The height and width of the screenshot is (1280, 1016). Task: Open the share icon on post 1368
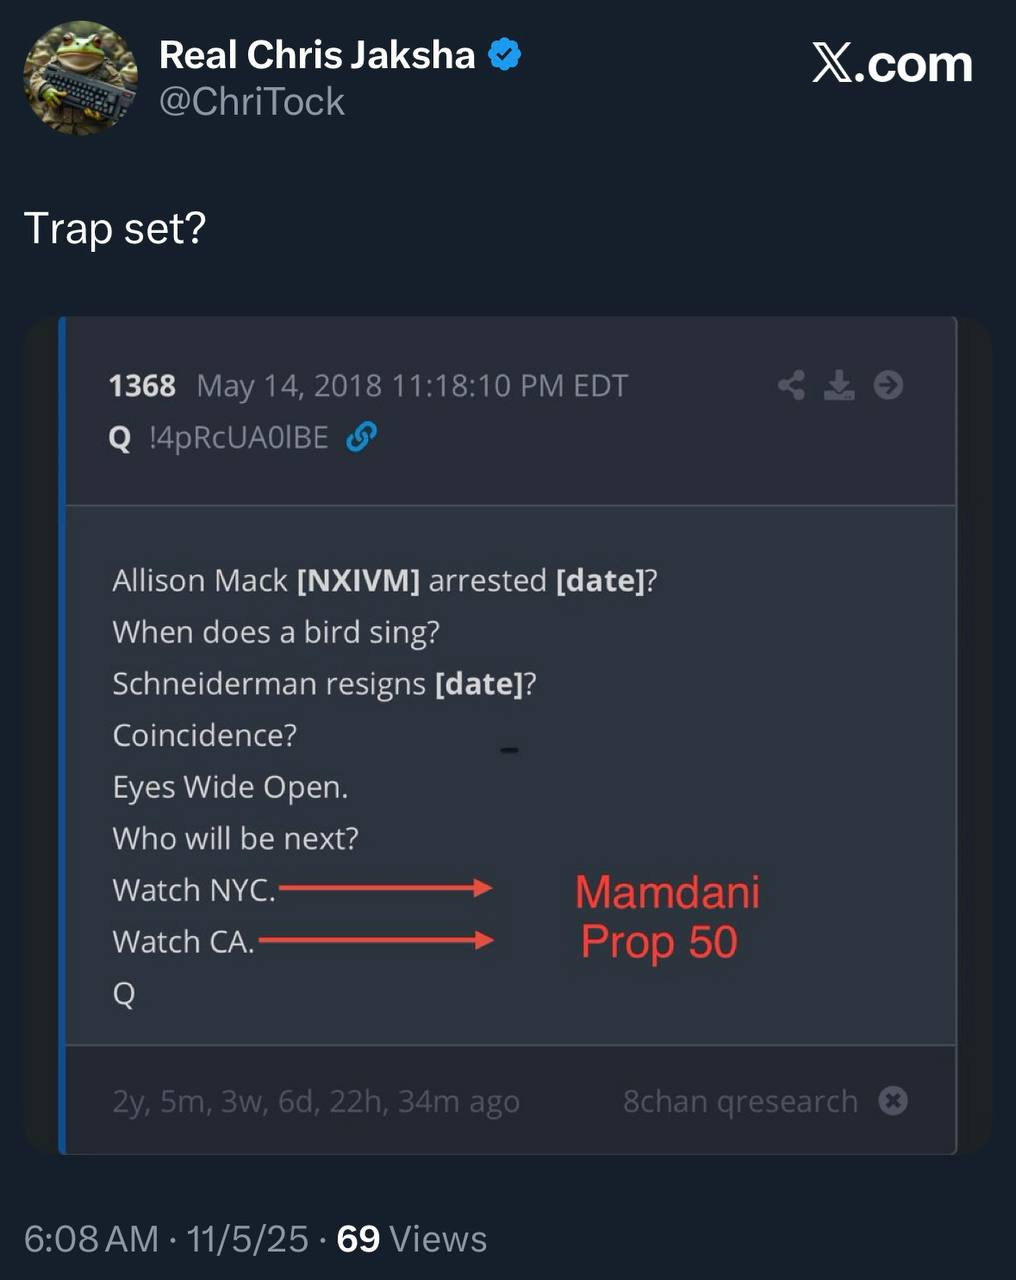tap(791, 385)
